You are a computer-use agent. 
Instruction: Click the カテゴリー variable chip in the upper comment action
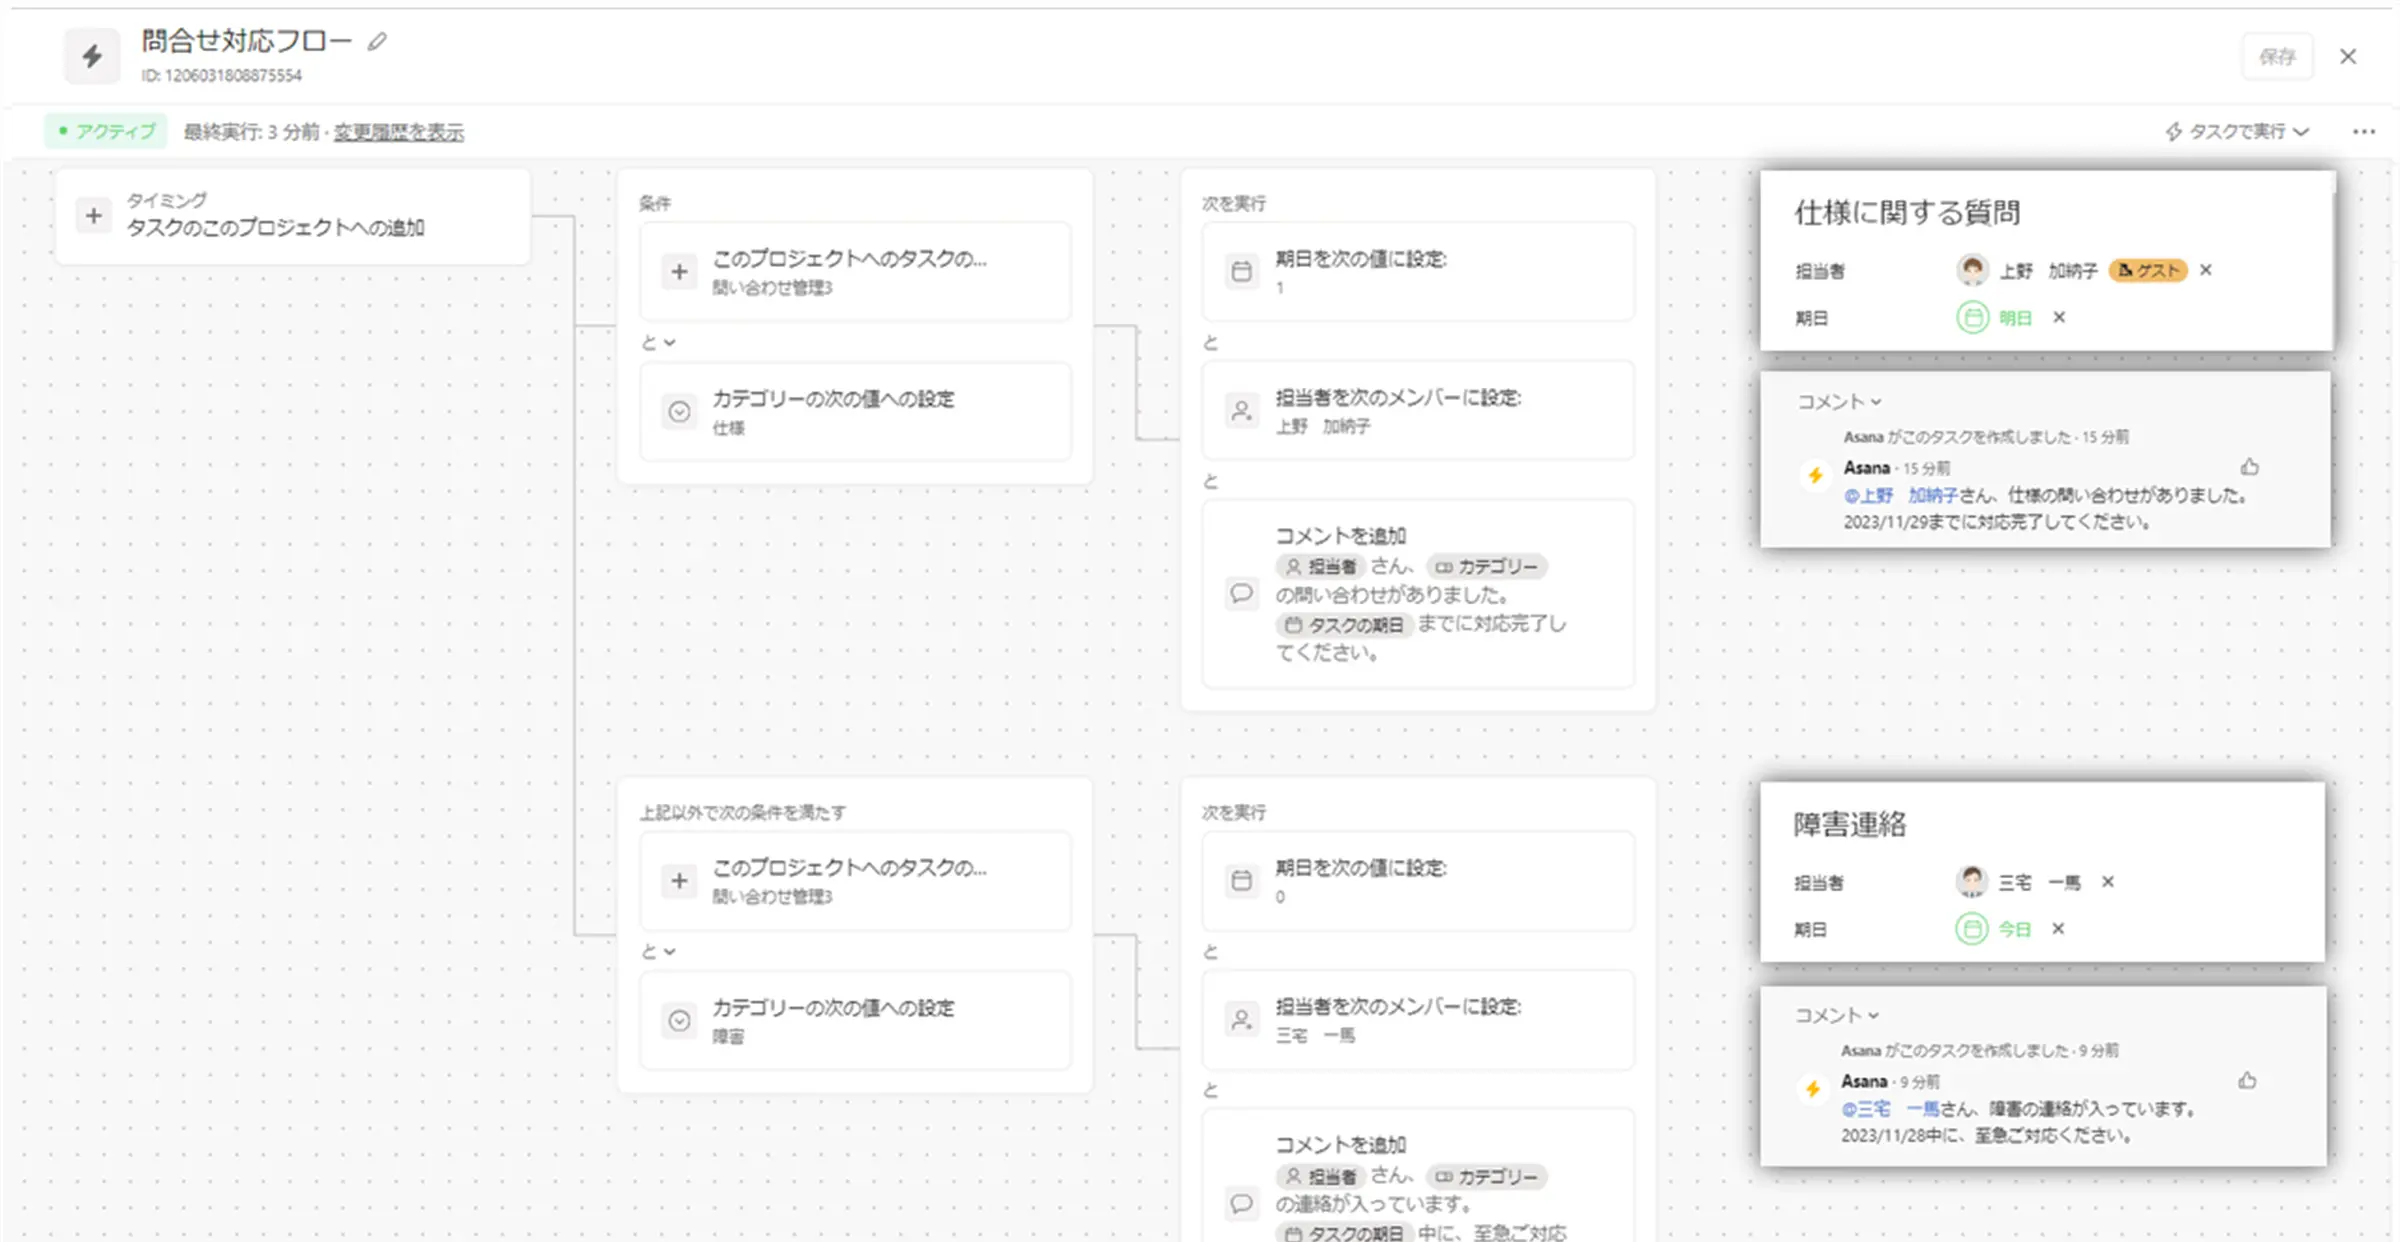click(x=1487, y=567)
